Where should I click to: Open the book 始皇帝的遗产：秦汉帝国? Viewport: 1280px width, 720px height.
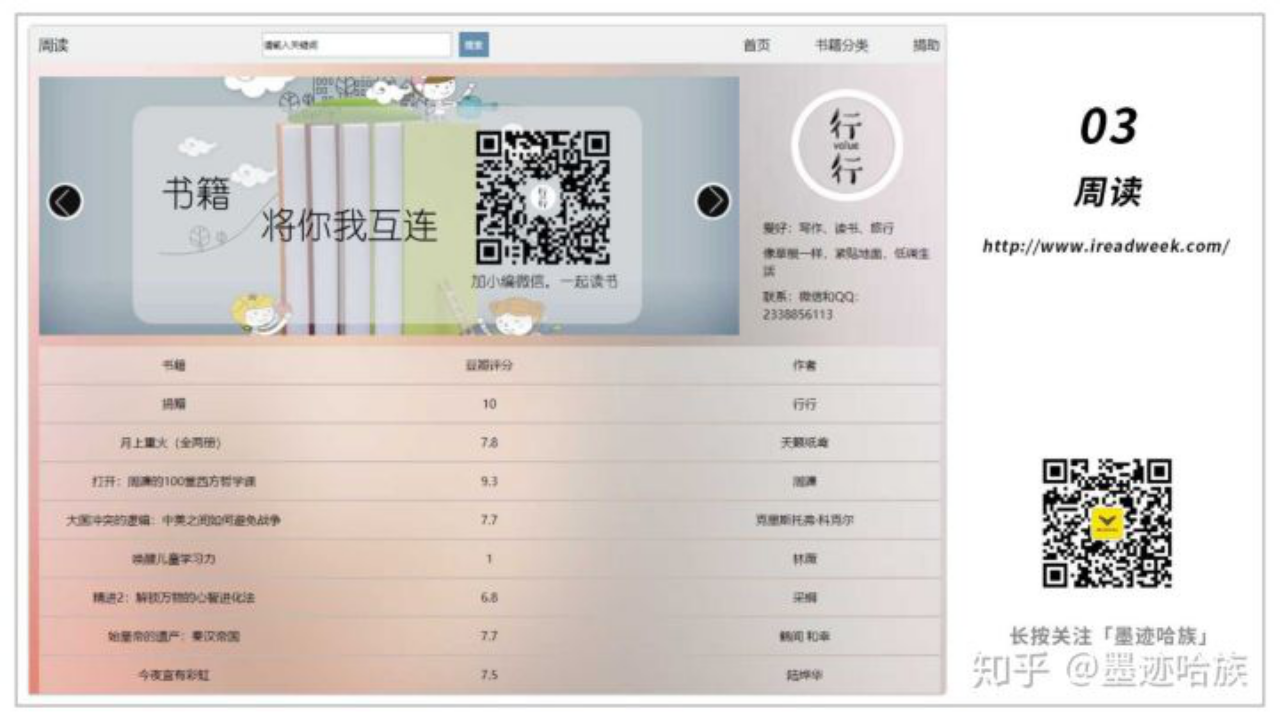pos(173,636)
